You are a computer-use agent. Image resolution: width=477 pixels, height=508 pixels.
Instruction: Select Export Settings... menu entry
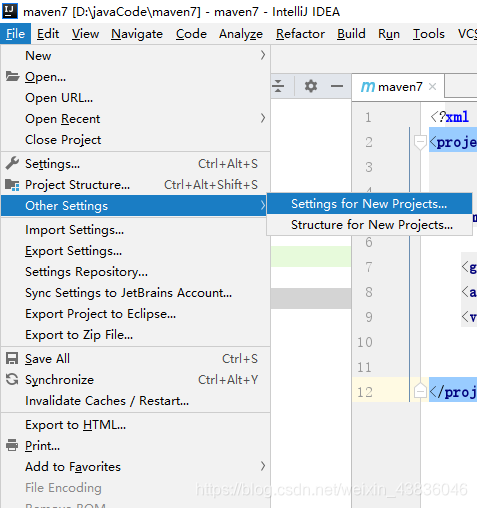click(x=135, y=251)
